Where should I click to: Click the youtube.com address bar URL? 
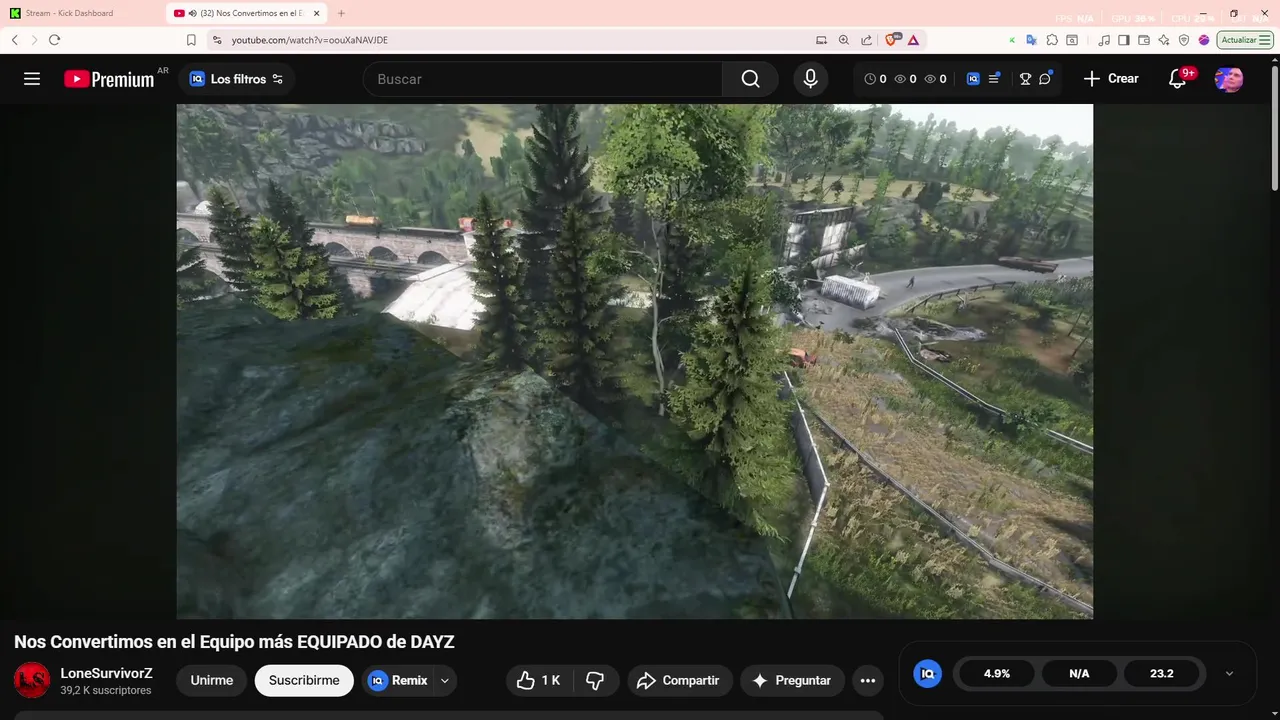[x=310, y=40]
